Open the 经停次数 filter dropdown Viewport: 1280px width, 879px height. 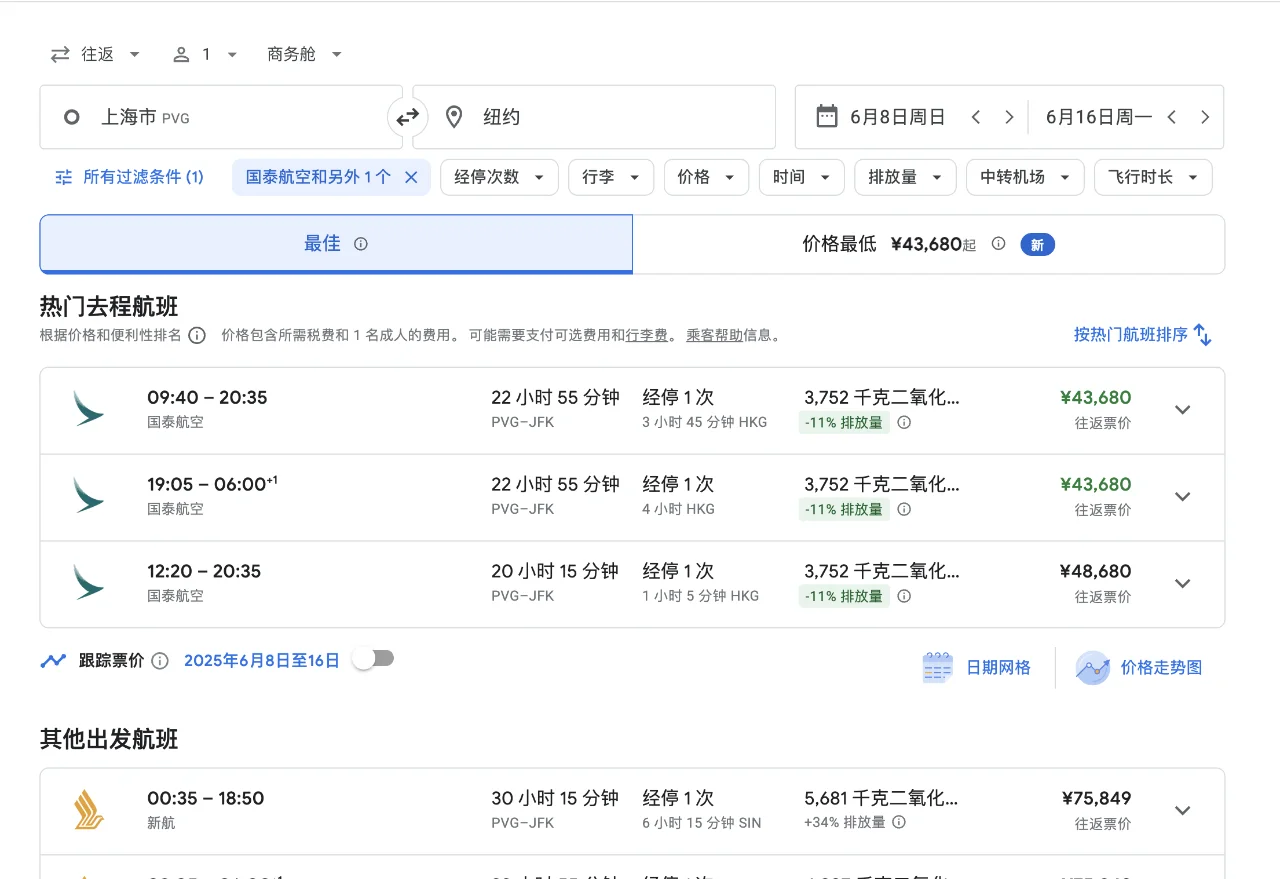click(x=499, y=176)
